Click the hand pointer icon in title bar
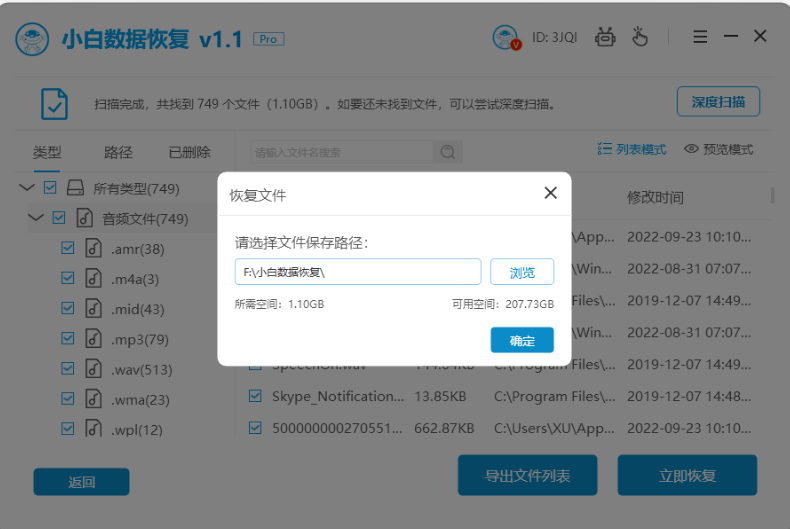Image resolution: width=790 pixels, height=529 pixels. 640,38
